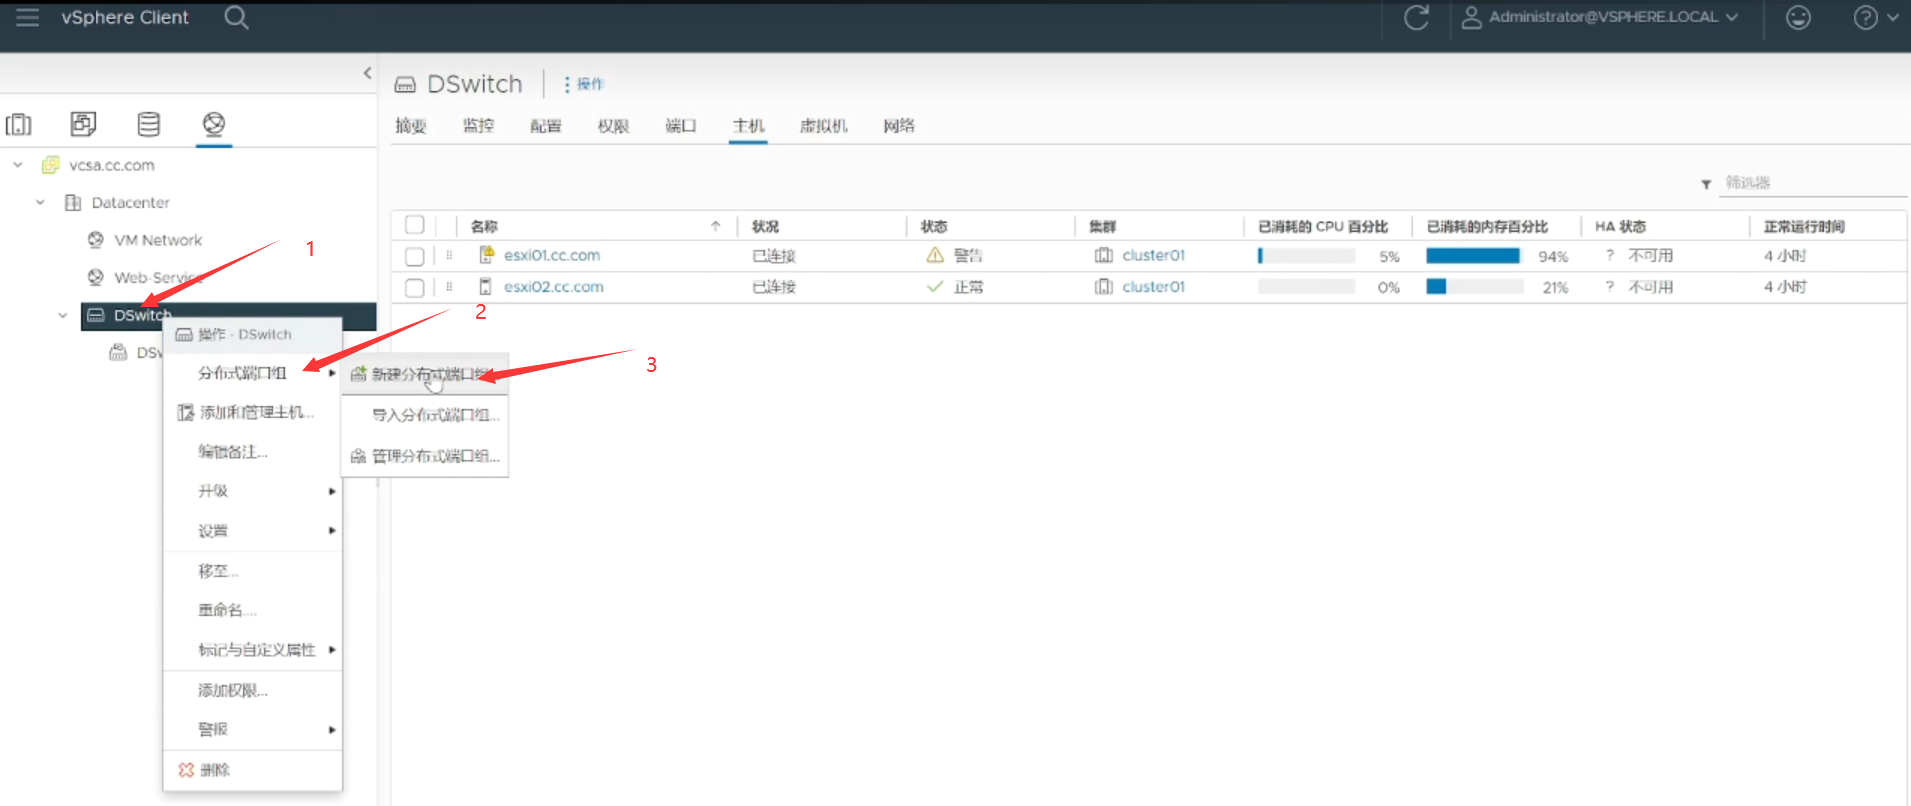Click esxi02 memory usage bar 21%
The image size is (1911, 806).
(x=1475, y=287)
